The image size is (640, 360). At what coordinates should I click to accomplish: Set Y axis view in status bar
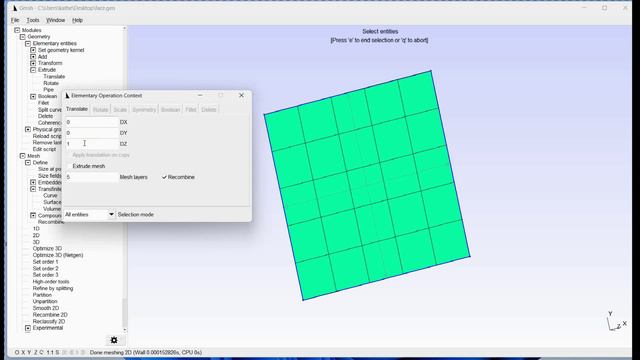pos(29,352)
